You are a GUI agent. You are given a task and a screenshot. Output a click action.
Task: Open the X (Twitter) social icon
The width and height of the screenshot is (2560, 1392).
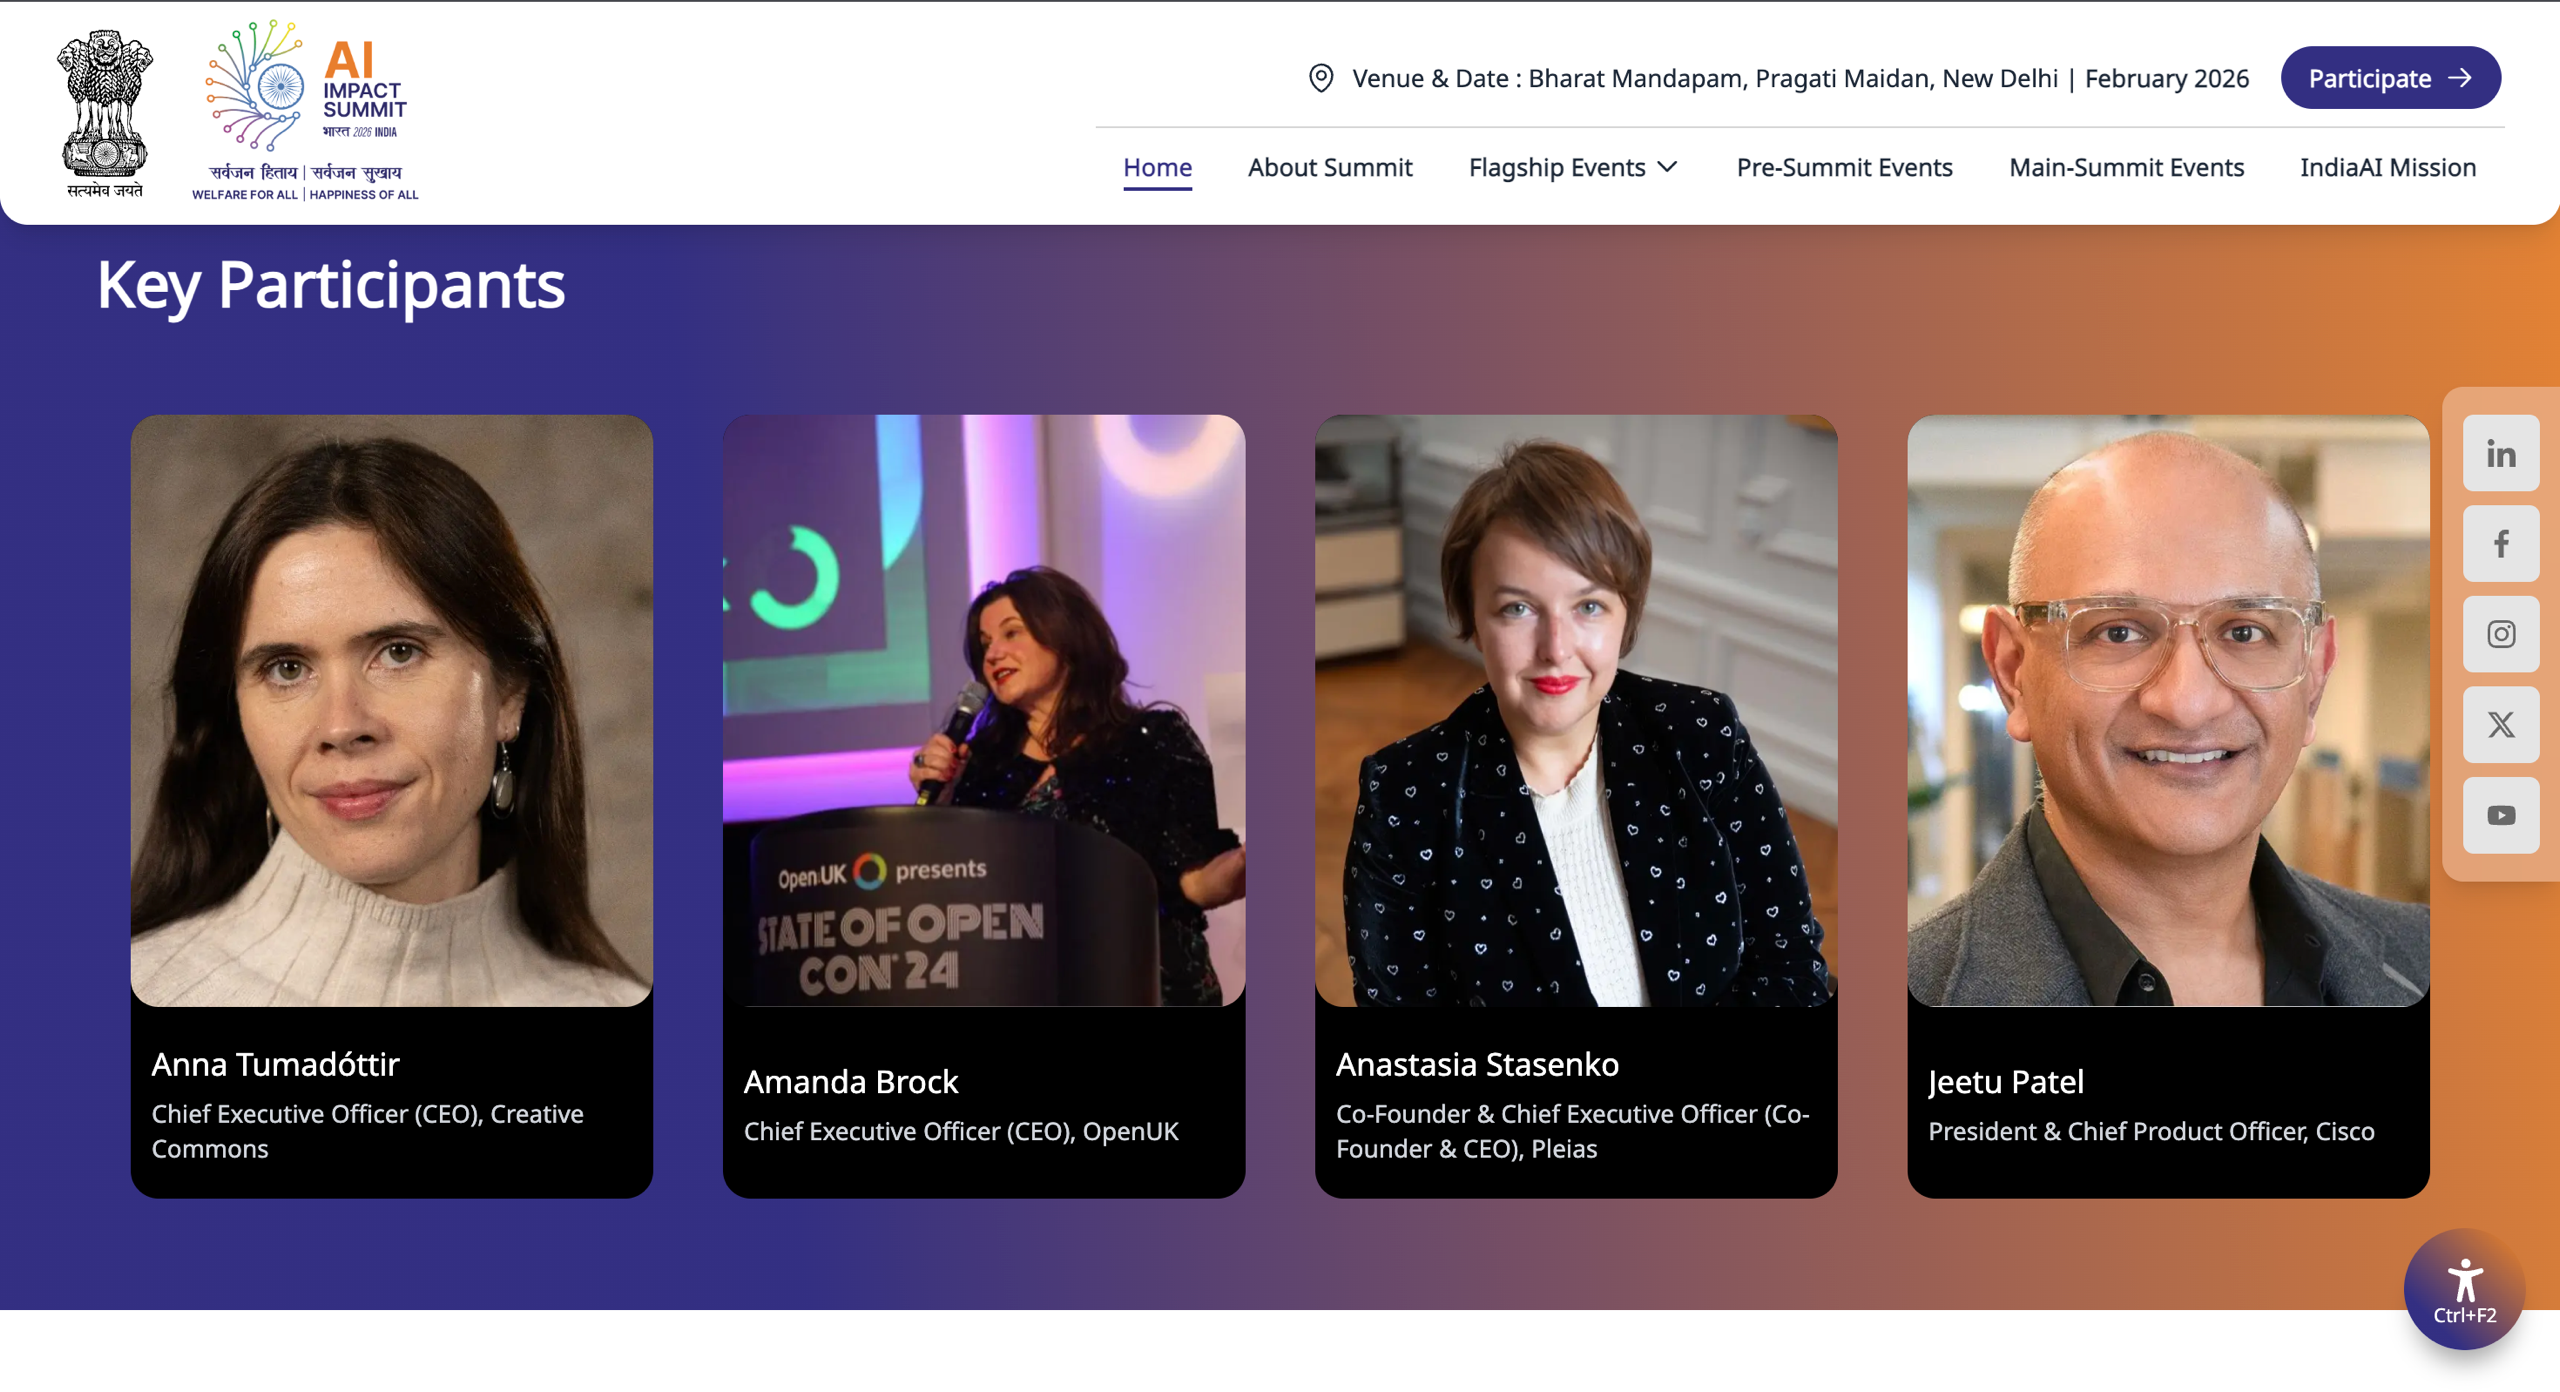(2500, 725)
